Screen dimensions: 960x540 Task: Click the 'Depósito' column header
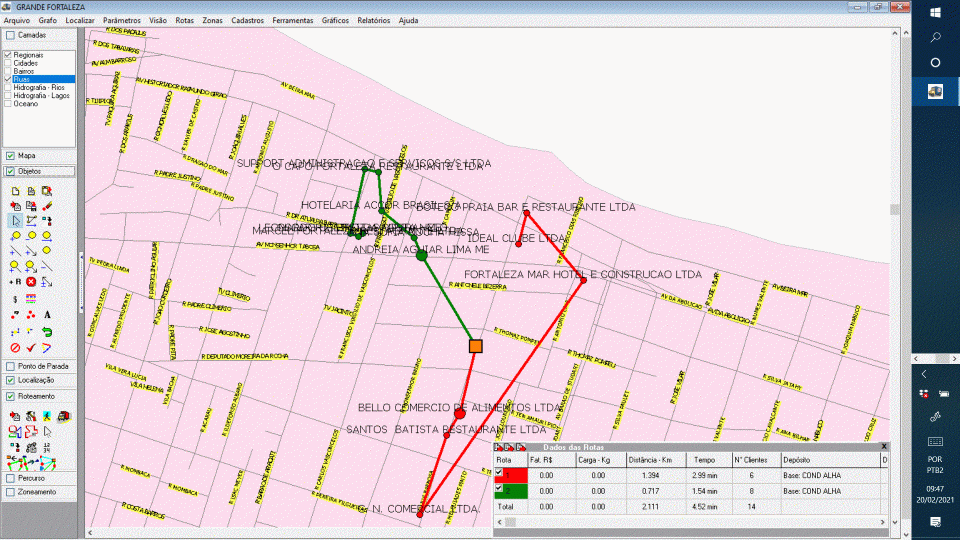pos(830,460)
